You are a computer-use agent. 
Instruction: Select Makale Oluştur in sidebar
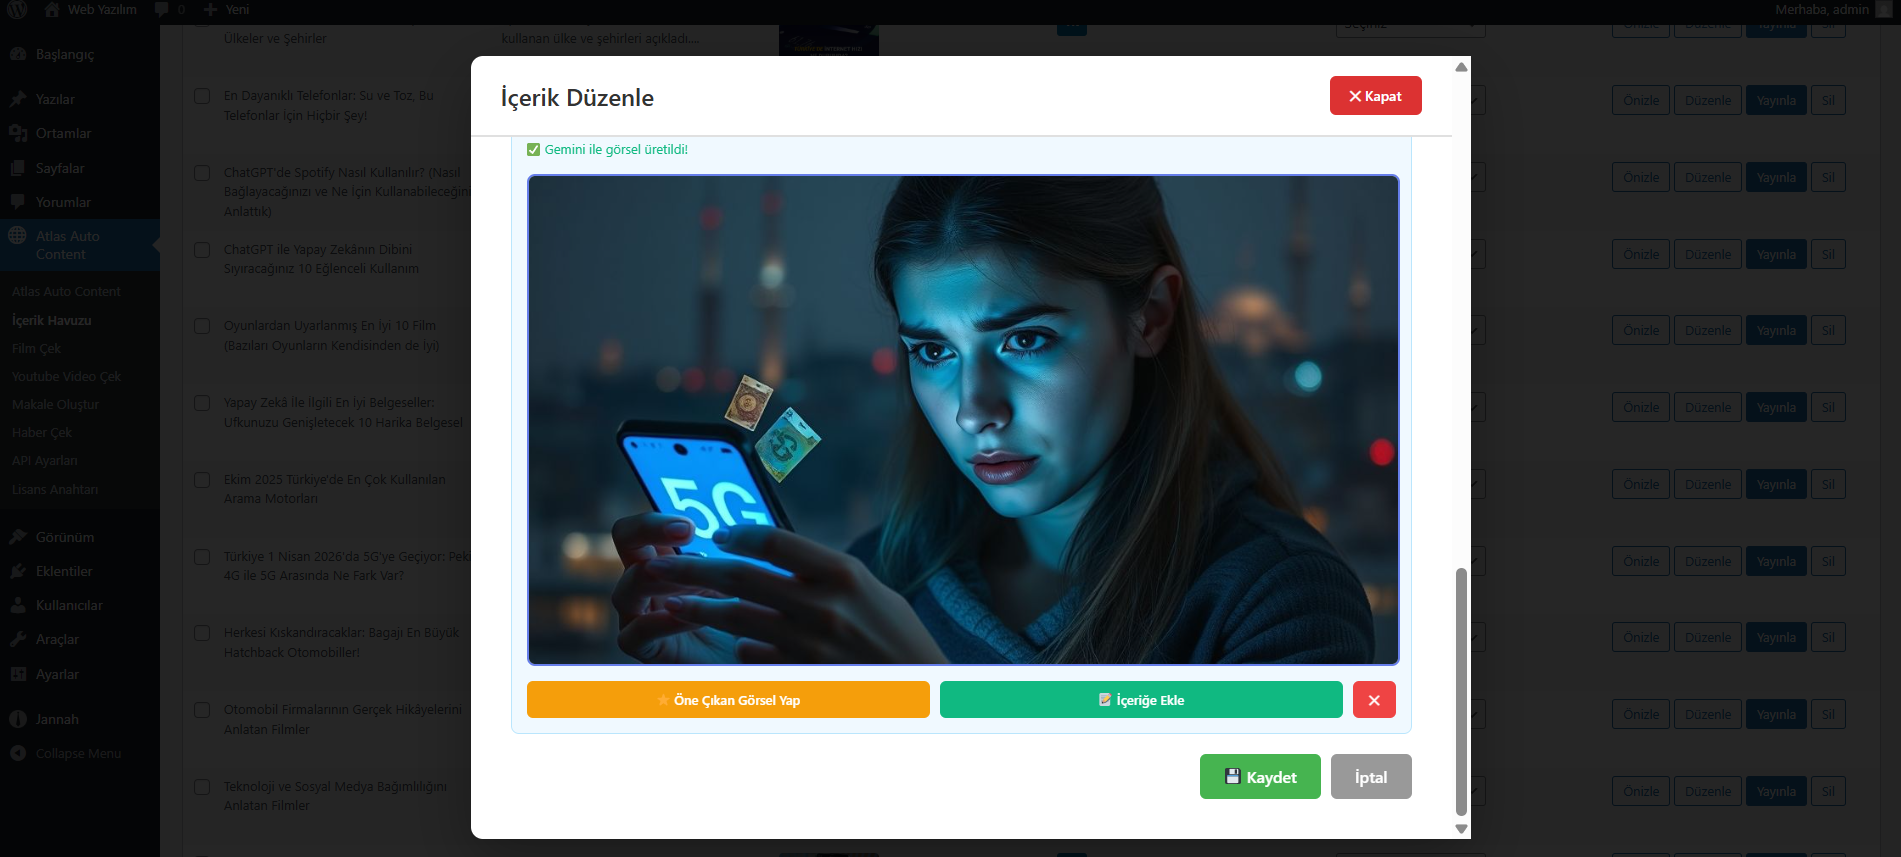(x=55, y=404)
